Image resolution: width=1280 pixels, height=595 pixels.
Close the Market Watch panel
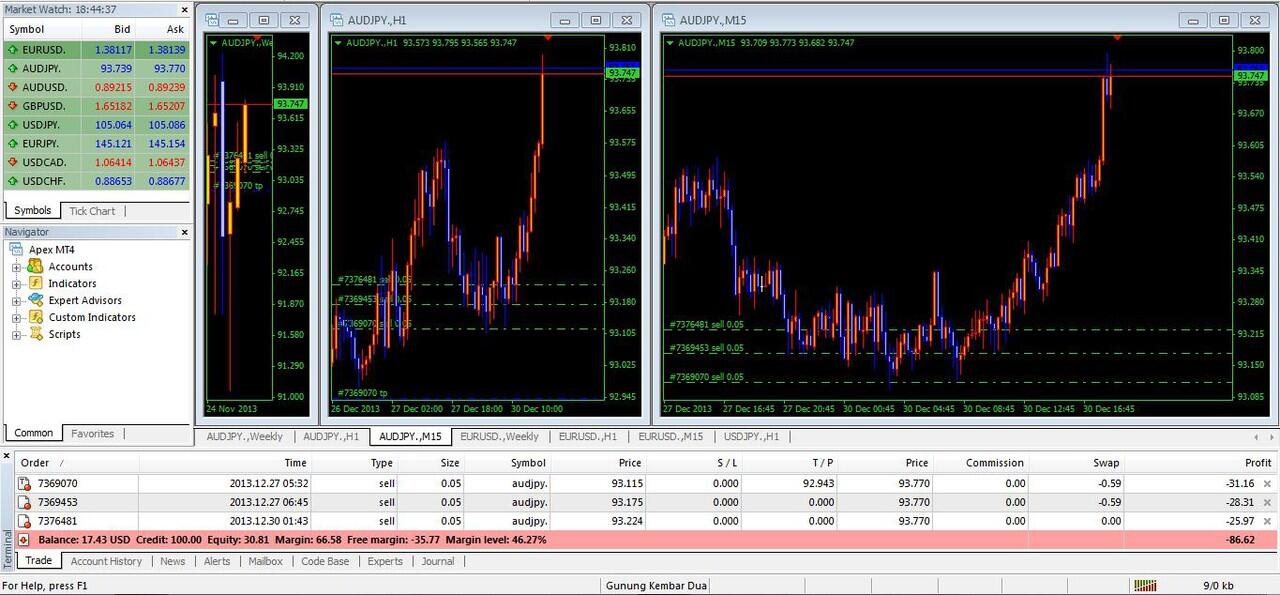(x=184, y=9)
